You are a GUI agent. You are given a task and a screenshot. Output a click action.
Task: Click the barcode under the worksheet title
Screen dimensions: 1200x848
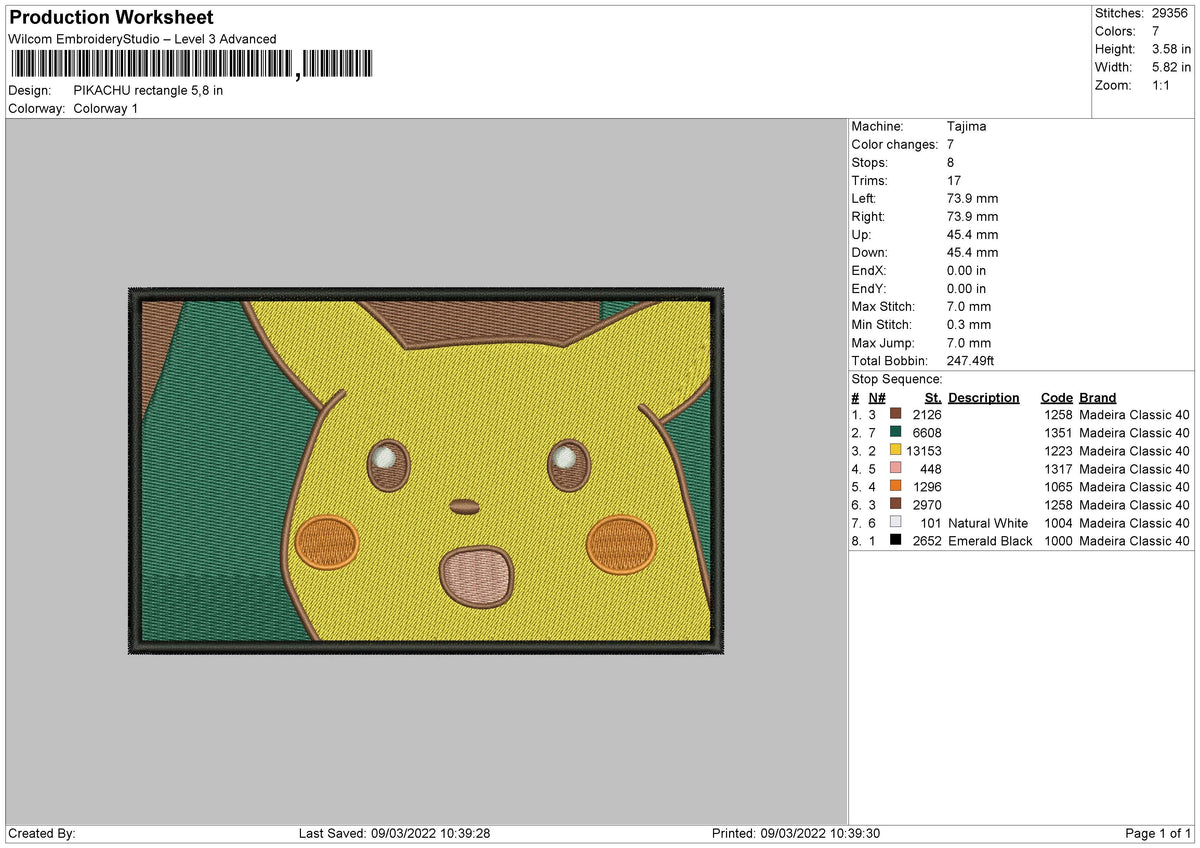(x=190, y=65)
